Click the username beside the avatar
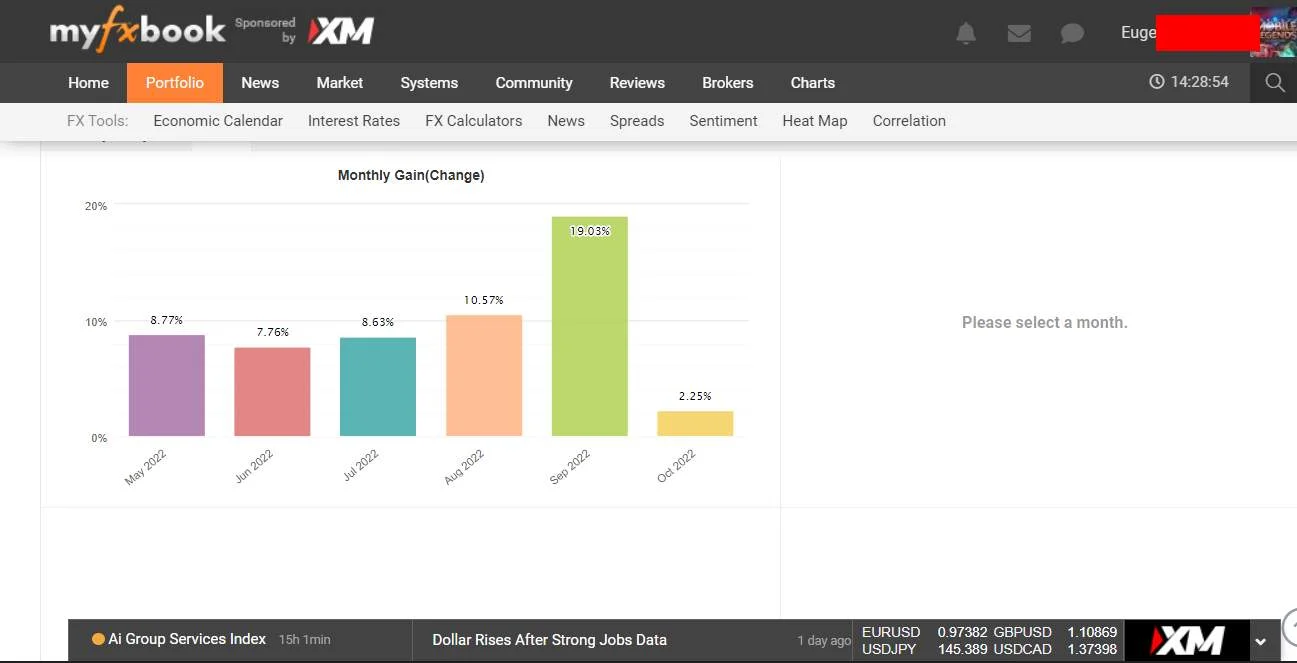This screenshot has height=663, width=1297. click(1138, 32)
